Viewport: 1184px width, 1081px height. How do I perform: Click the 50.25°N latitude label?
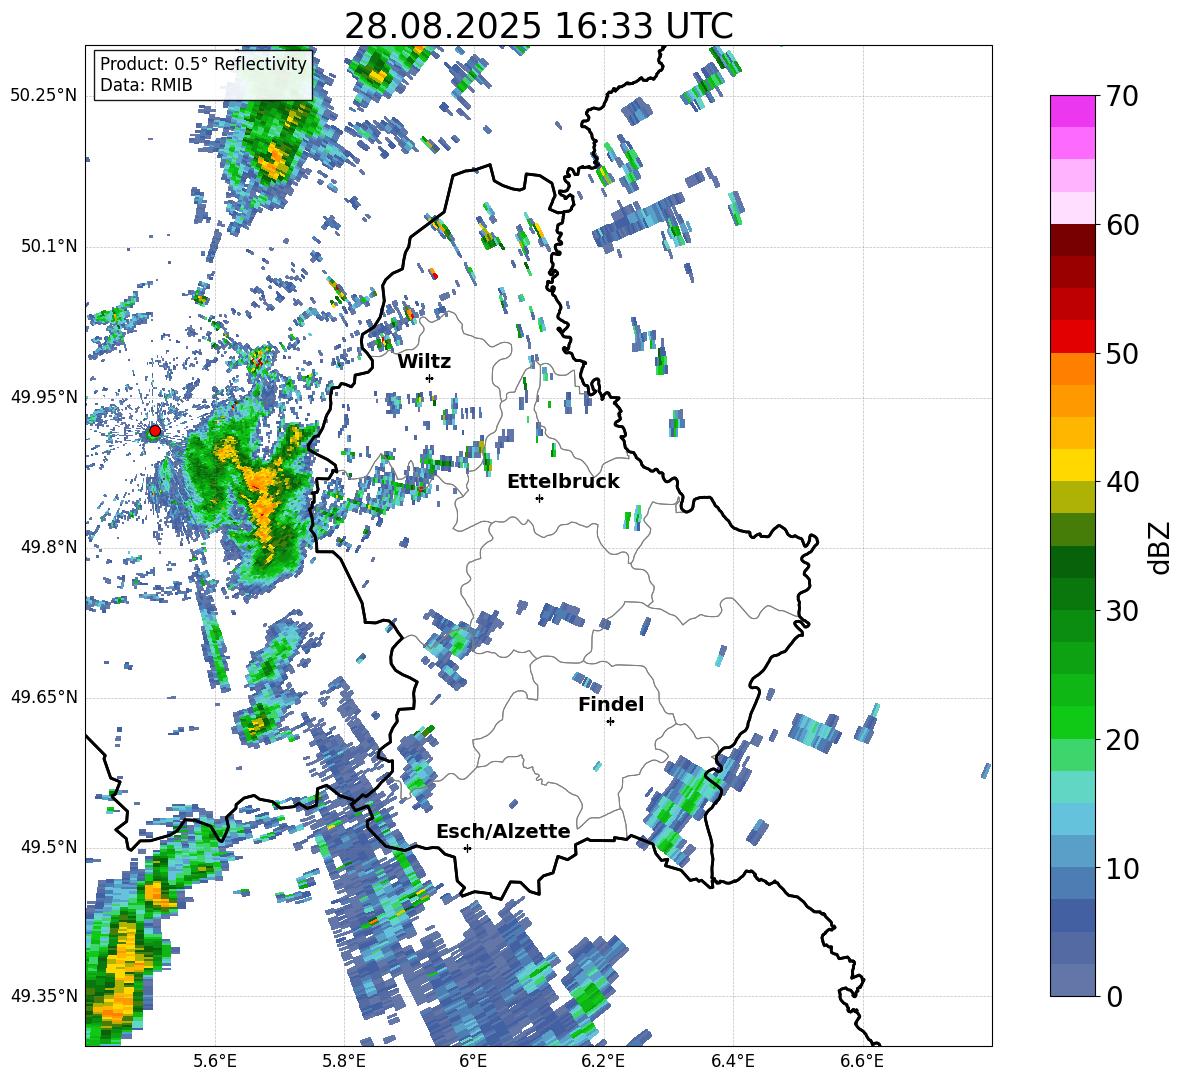pyautogui.click(x=44, y=96)
